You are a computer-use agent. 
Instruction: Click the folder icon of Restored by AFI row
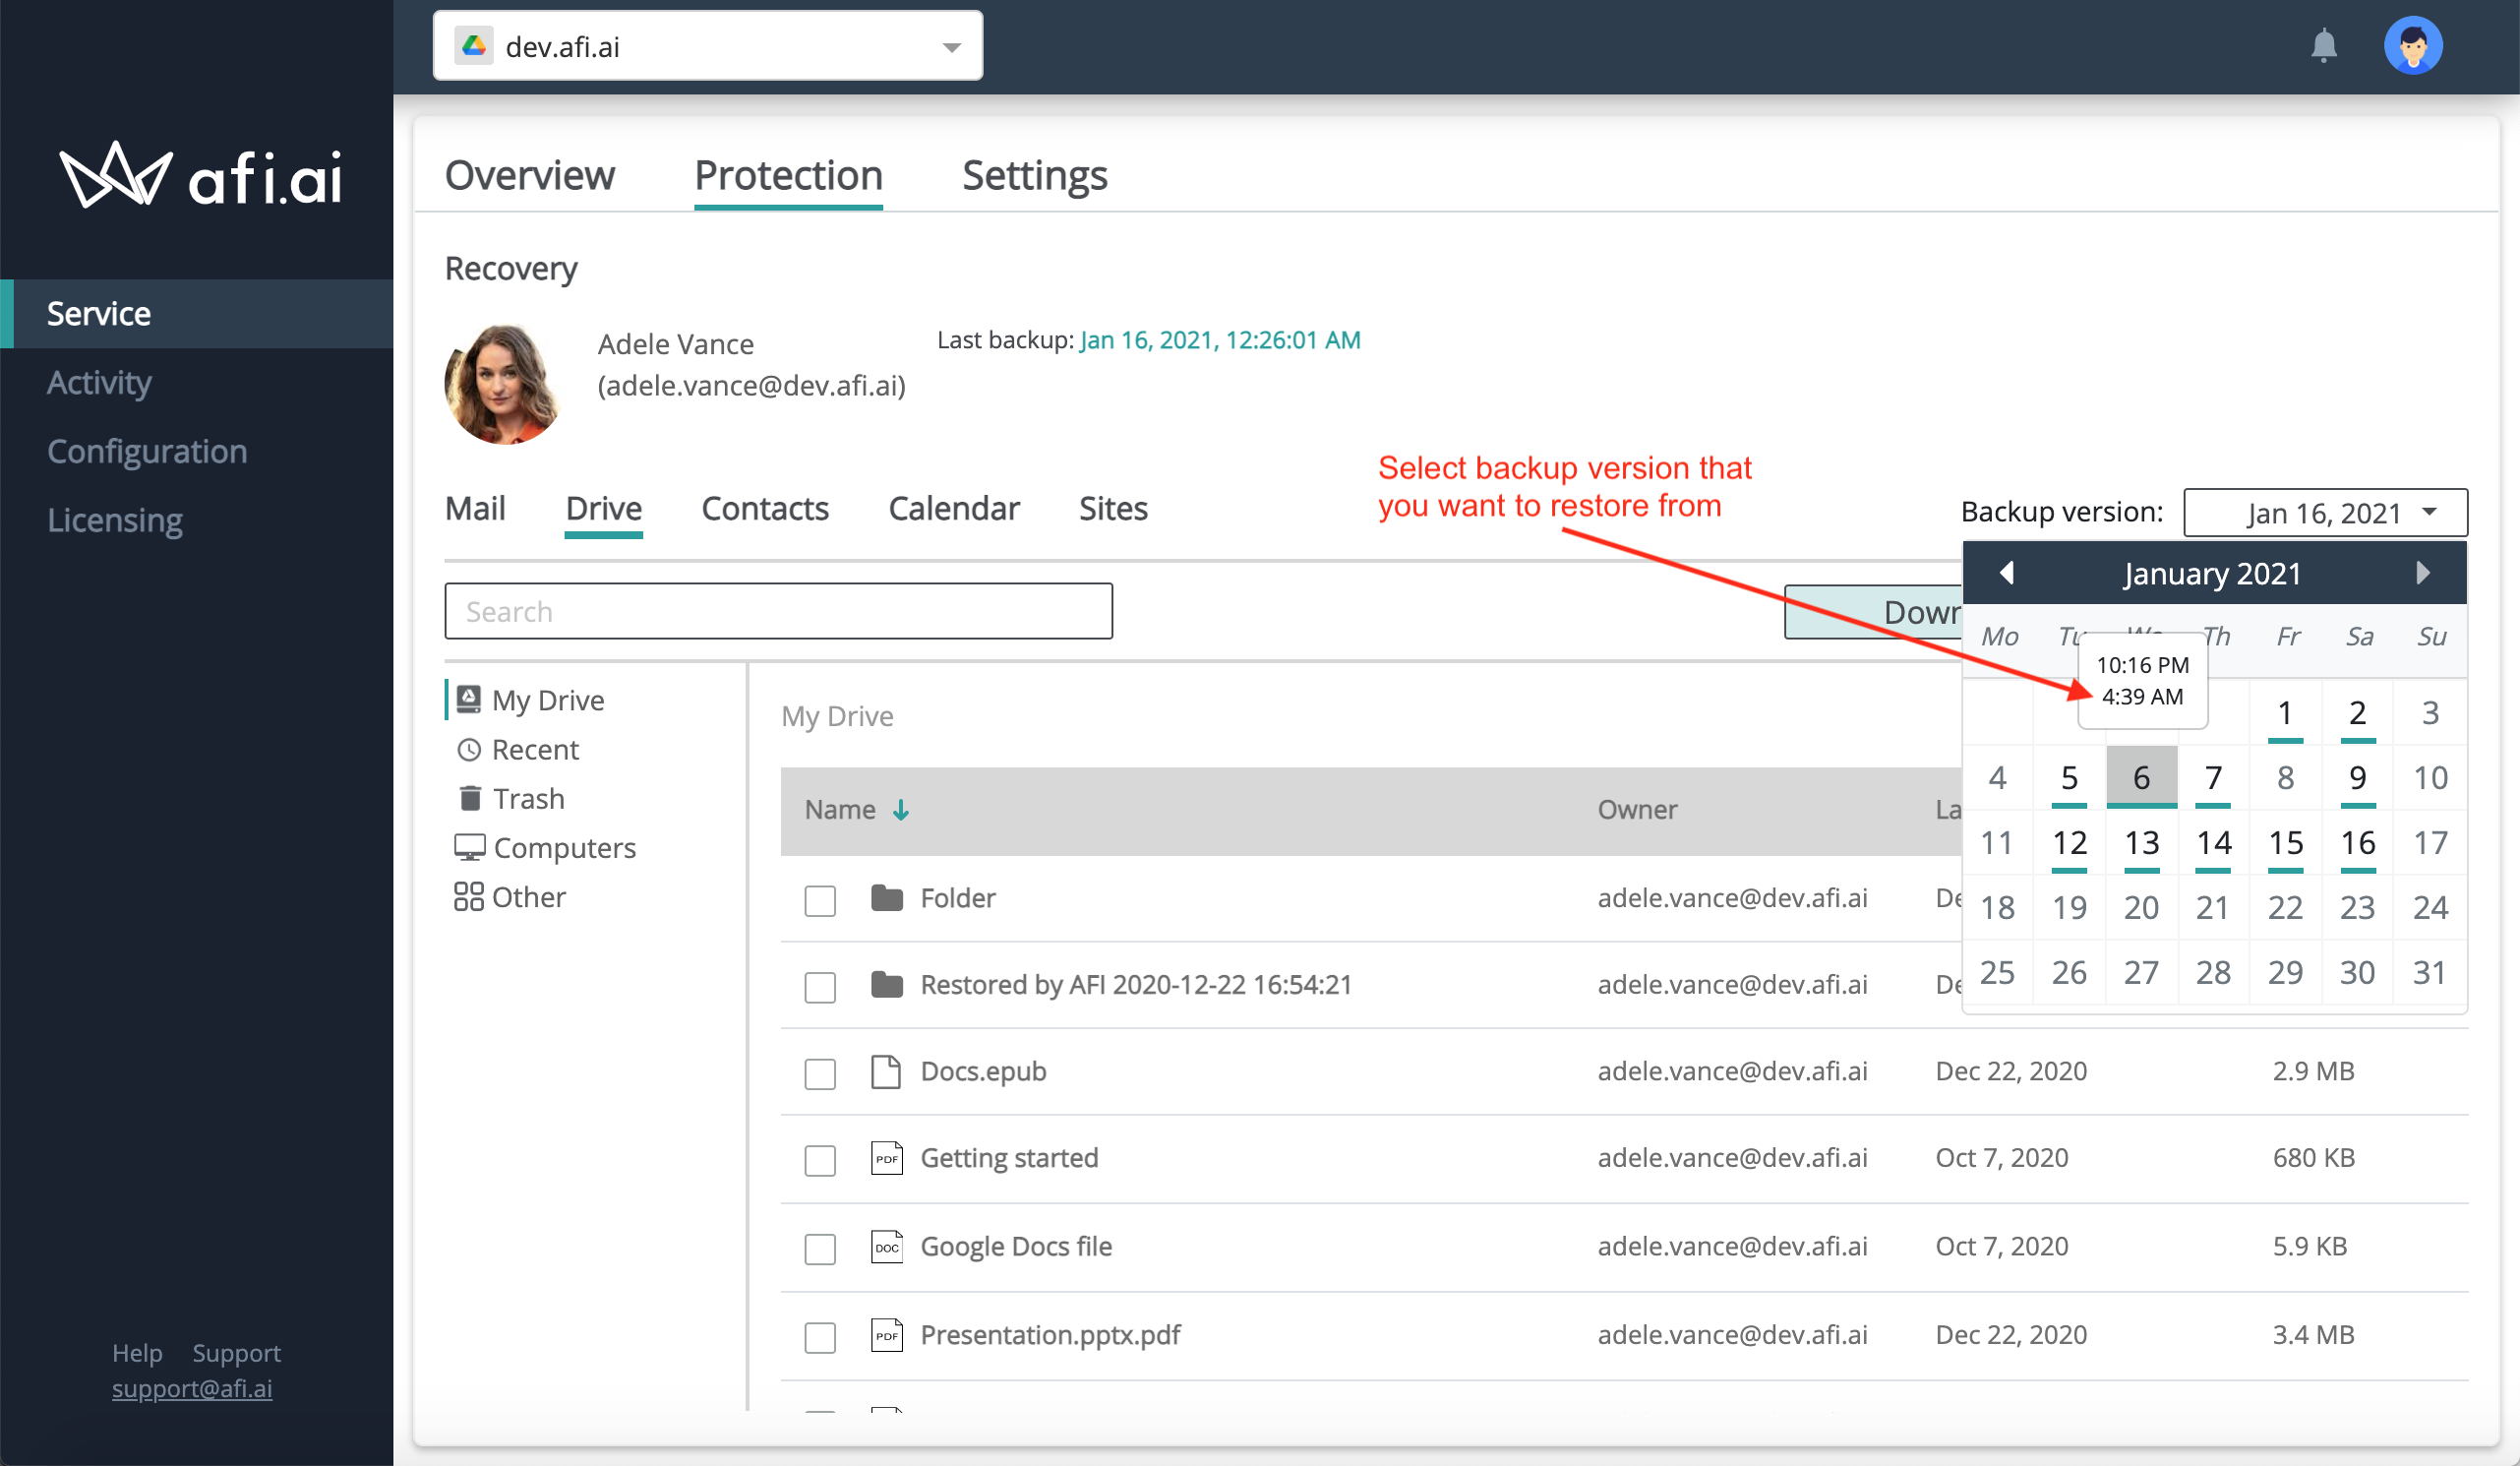pos(886,984)
